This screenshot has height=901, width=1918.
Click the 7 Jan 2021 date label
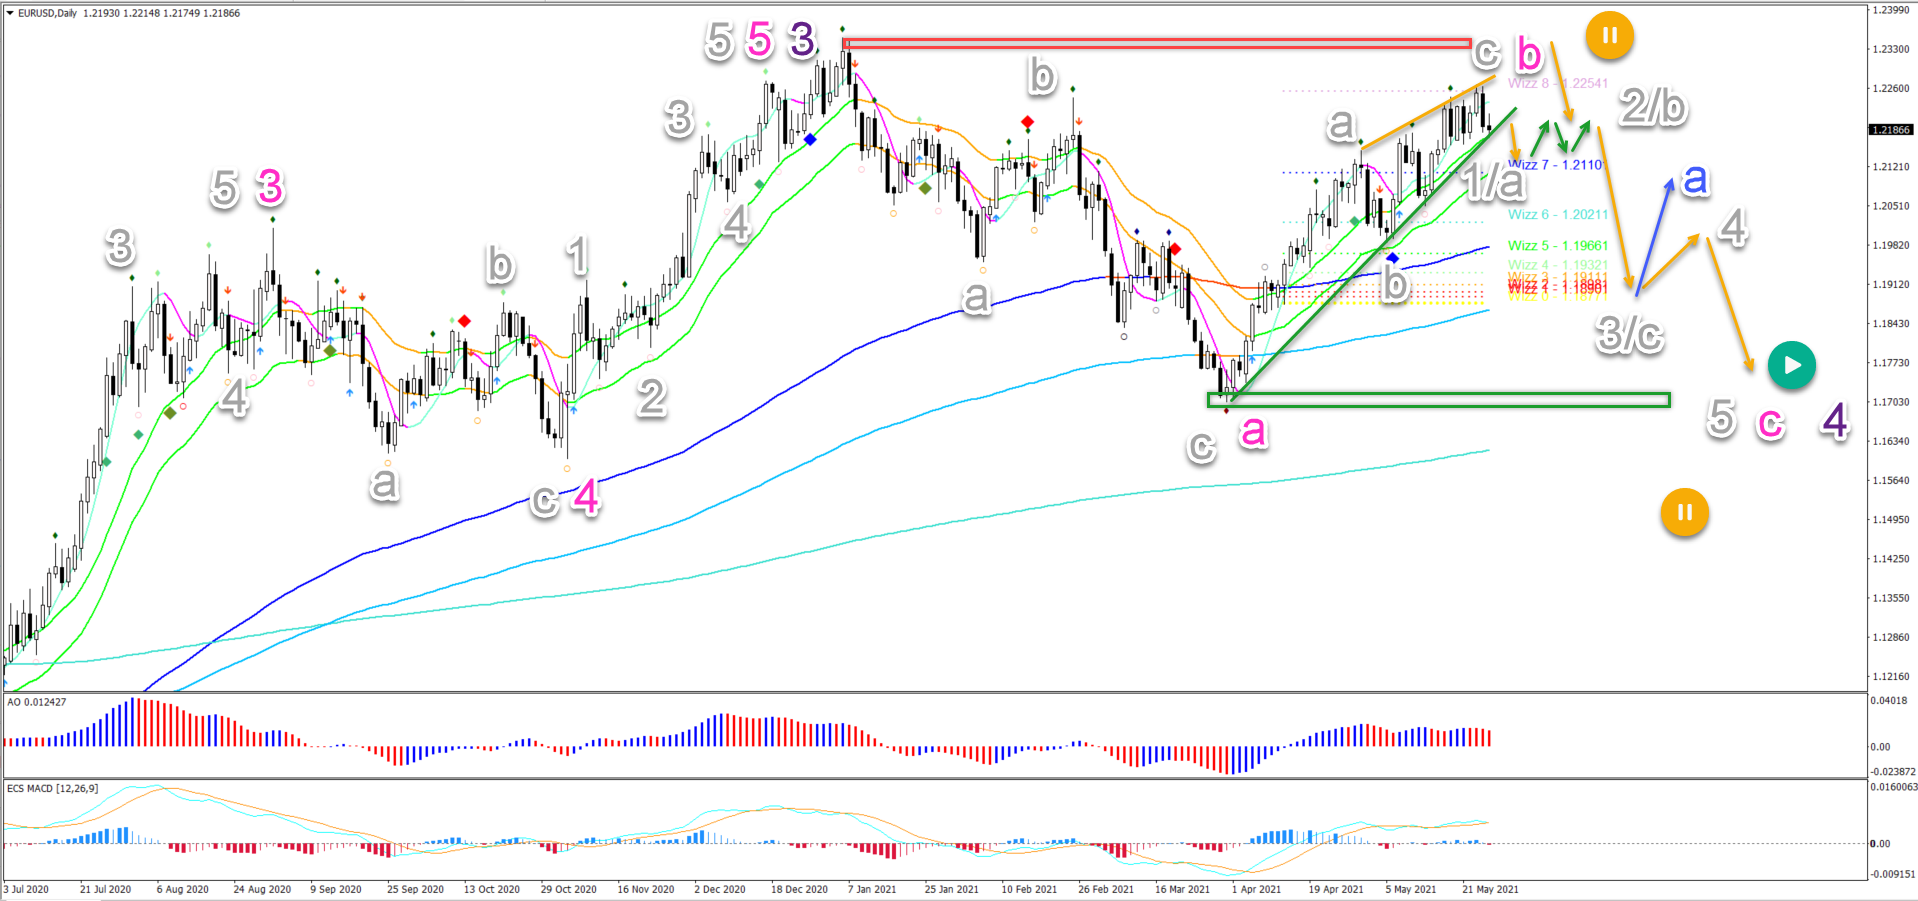(x=873, y=889)
